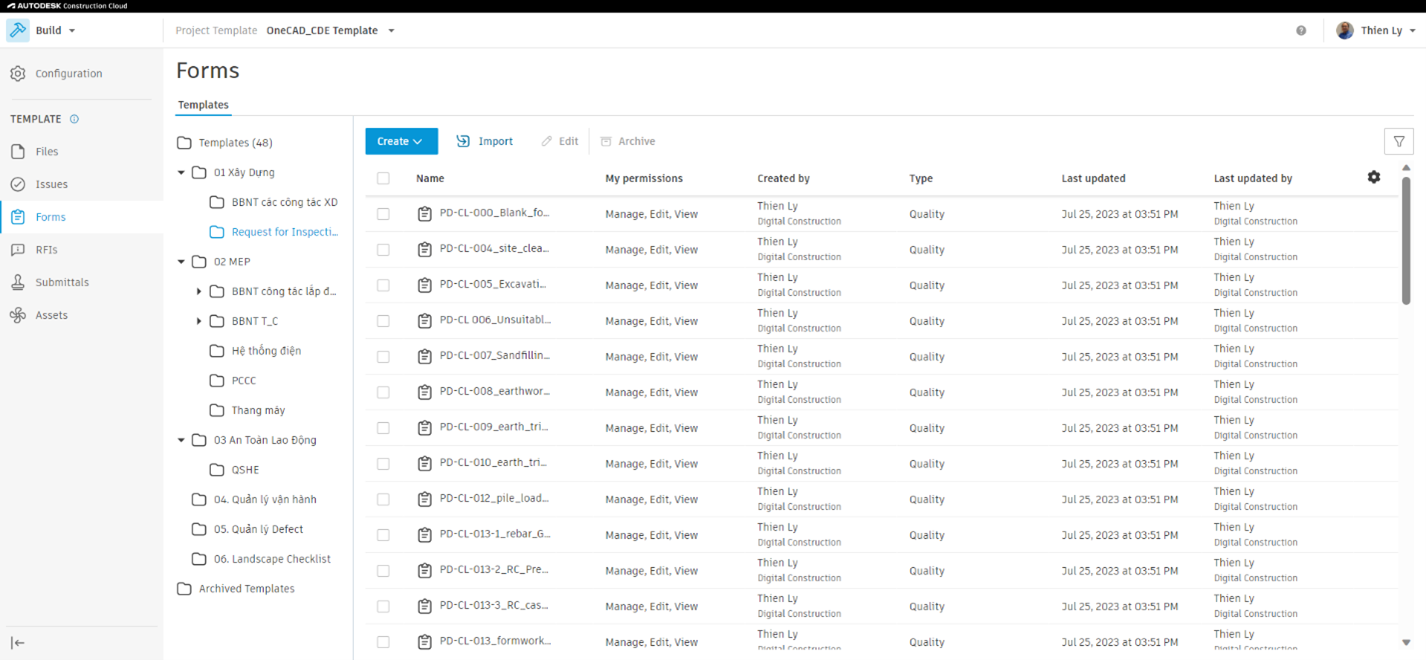Click the form list vertical scrollbar

click(x=1406, y=240)
